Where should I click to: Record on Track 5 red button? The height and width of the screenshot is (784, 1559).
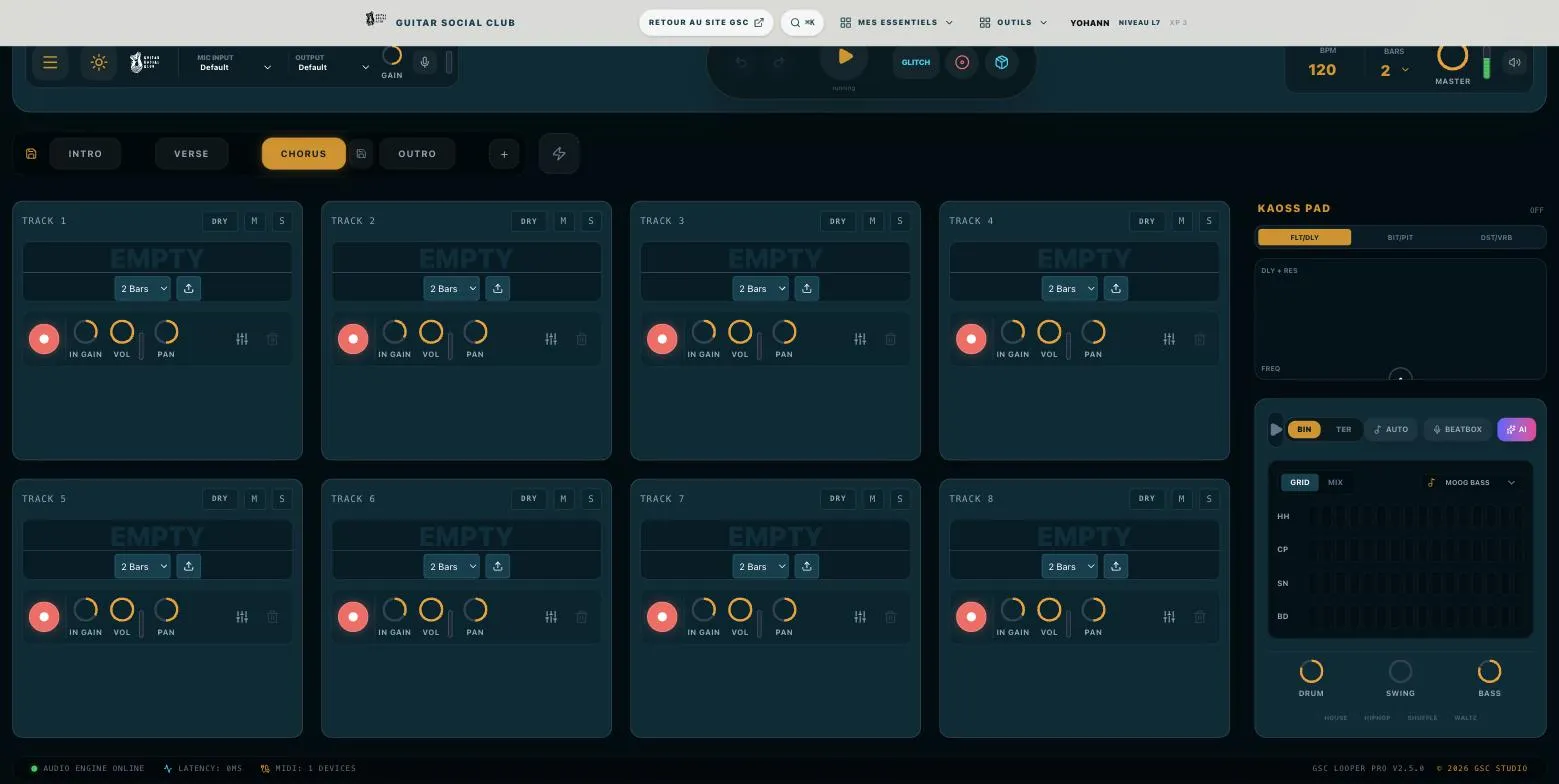(44, 617)
